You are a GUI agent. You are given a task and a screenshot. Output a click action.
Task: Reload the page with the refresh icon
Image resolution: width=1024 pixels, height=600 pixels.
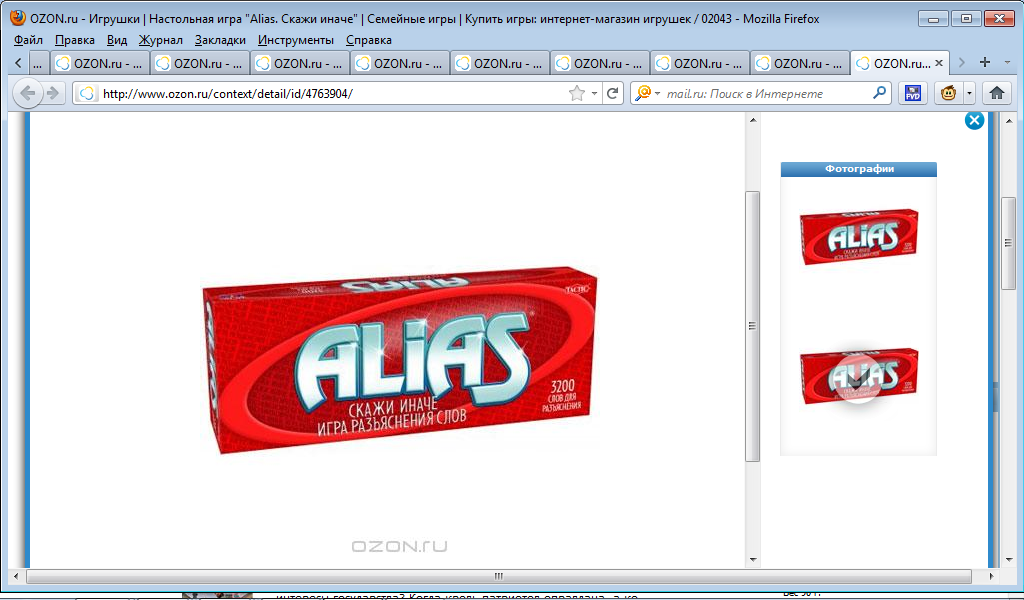[613, 93]
